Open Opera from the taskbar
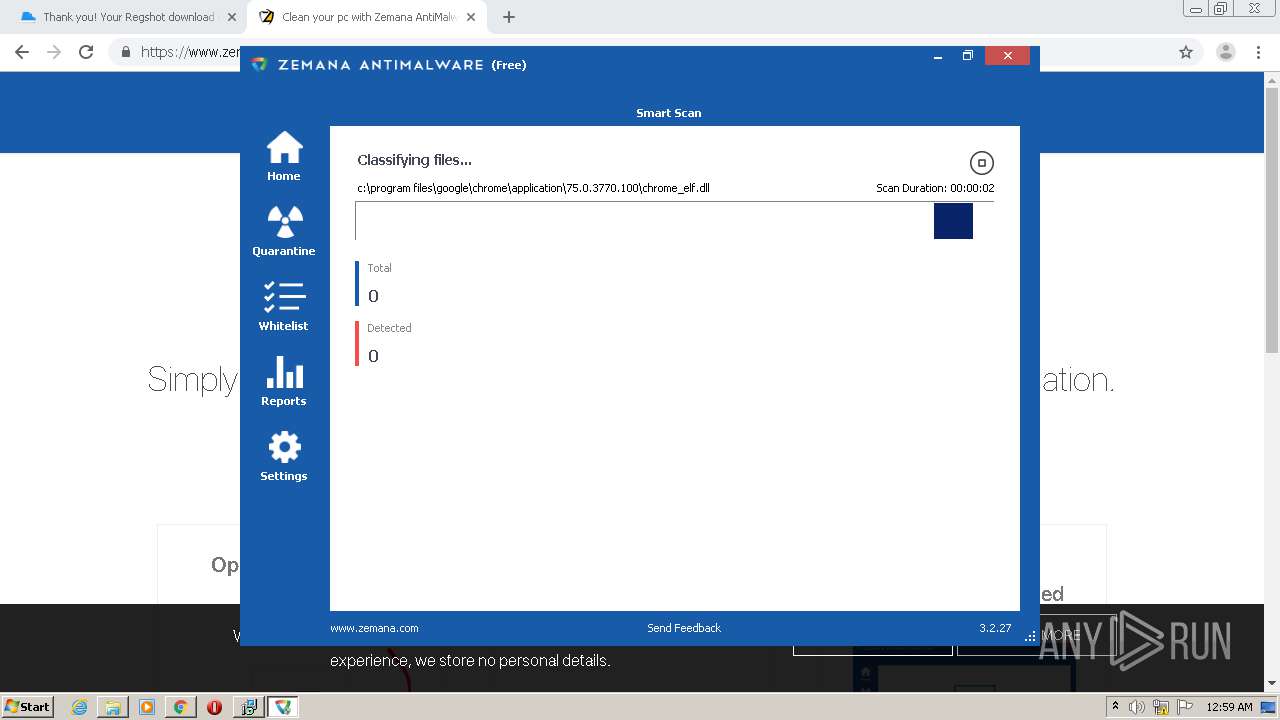The width and height of the screenshot is (1280, 720). click(x=214, y=707)
